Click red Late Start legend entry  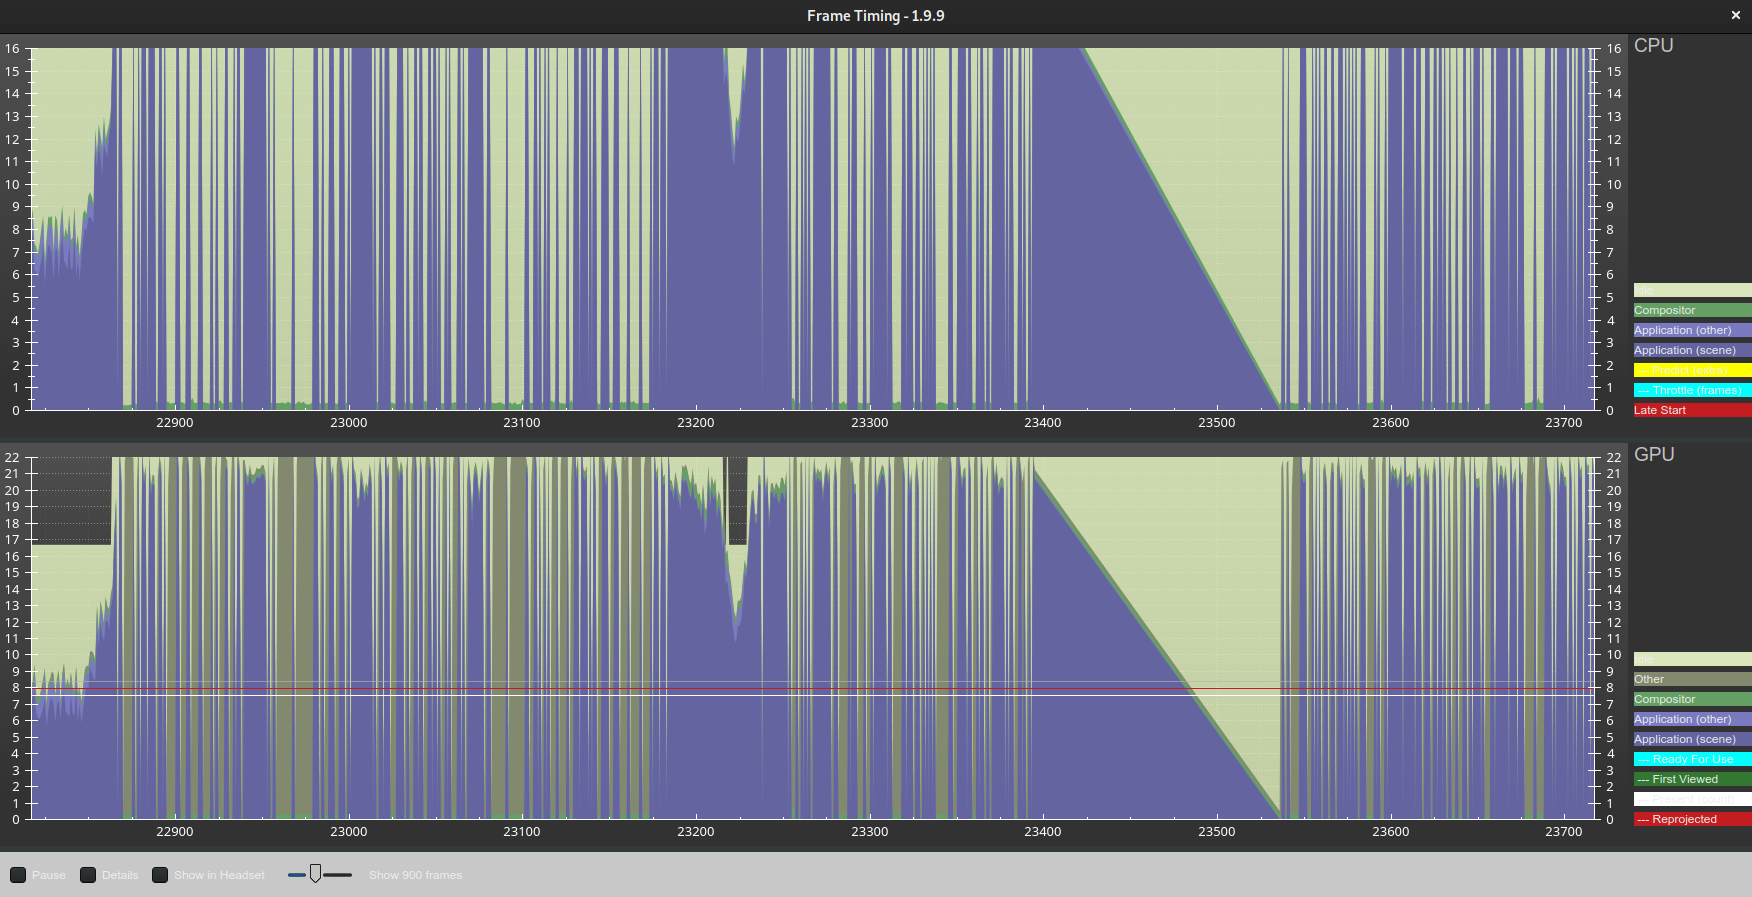click(x=1692, y=410)
